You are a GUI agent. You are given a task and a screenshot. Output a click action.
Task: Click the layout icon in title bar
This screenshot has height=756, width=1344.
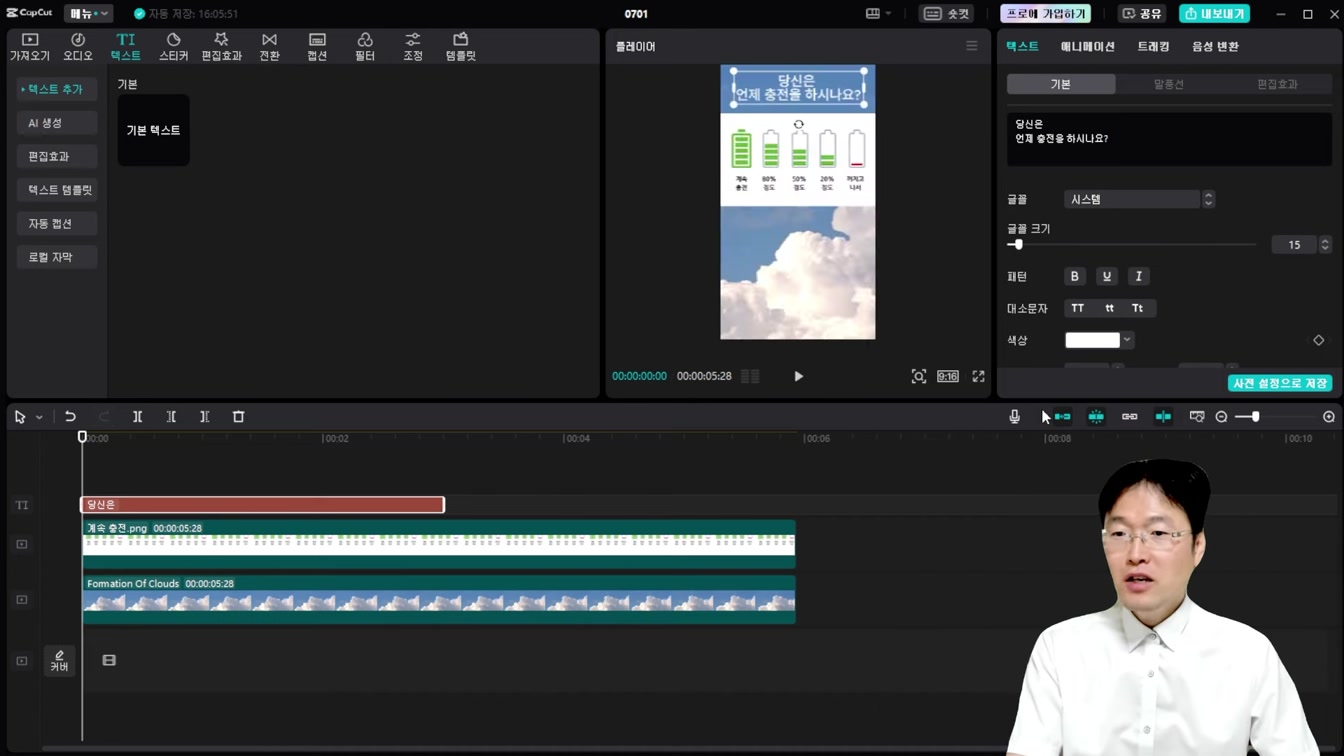873,14
